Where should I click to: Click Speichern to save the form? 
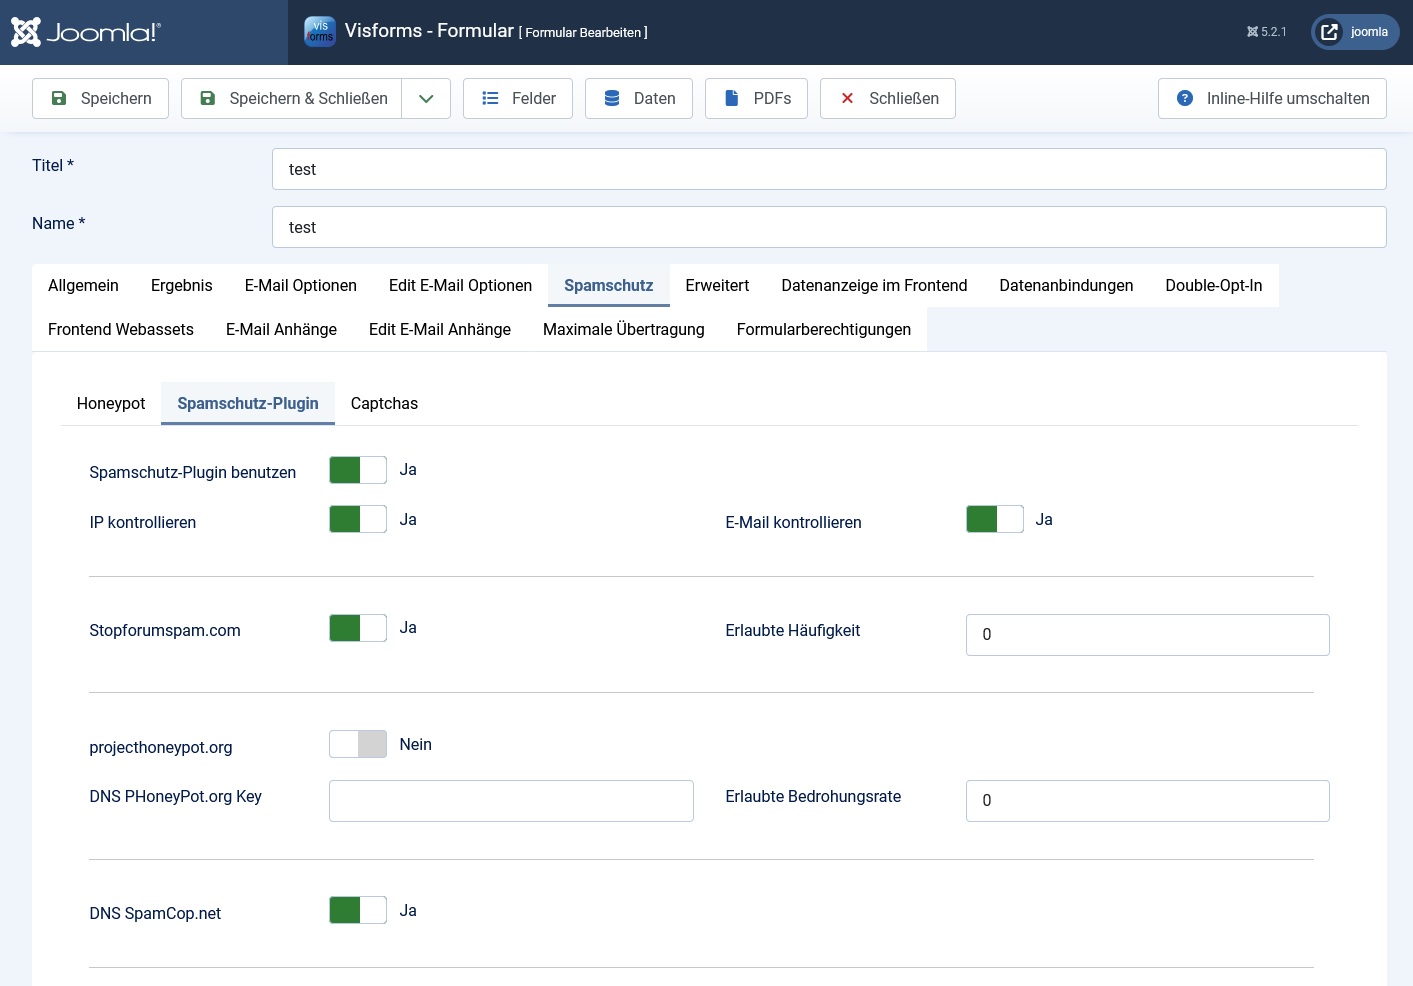100,98
